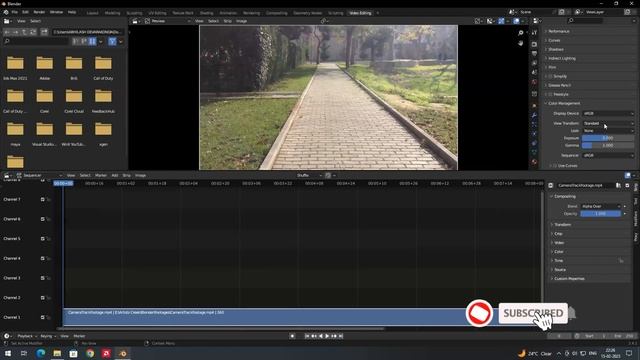Open the sequencer Add menu
This screenshot has height=360, width=640.
tap(115, 176)
